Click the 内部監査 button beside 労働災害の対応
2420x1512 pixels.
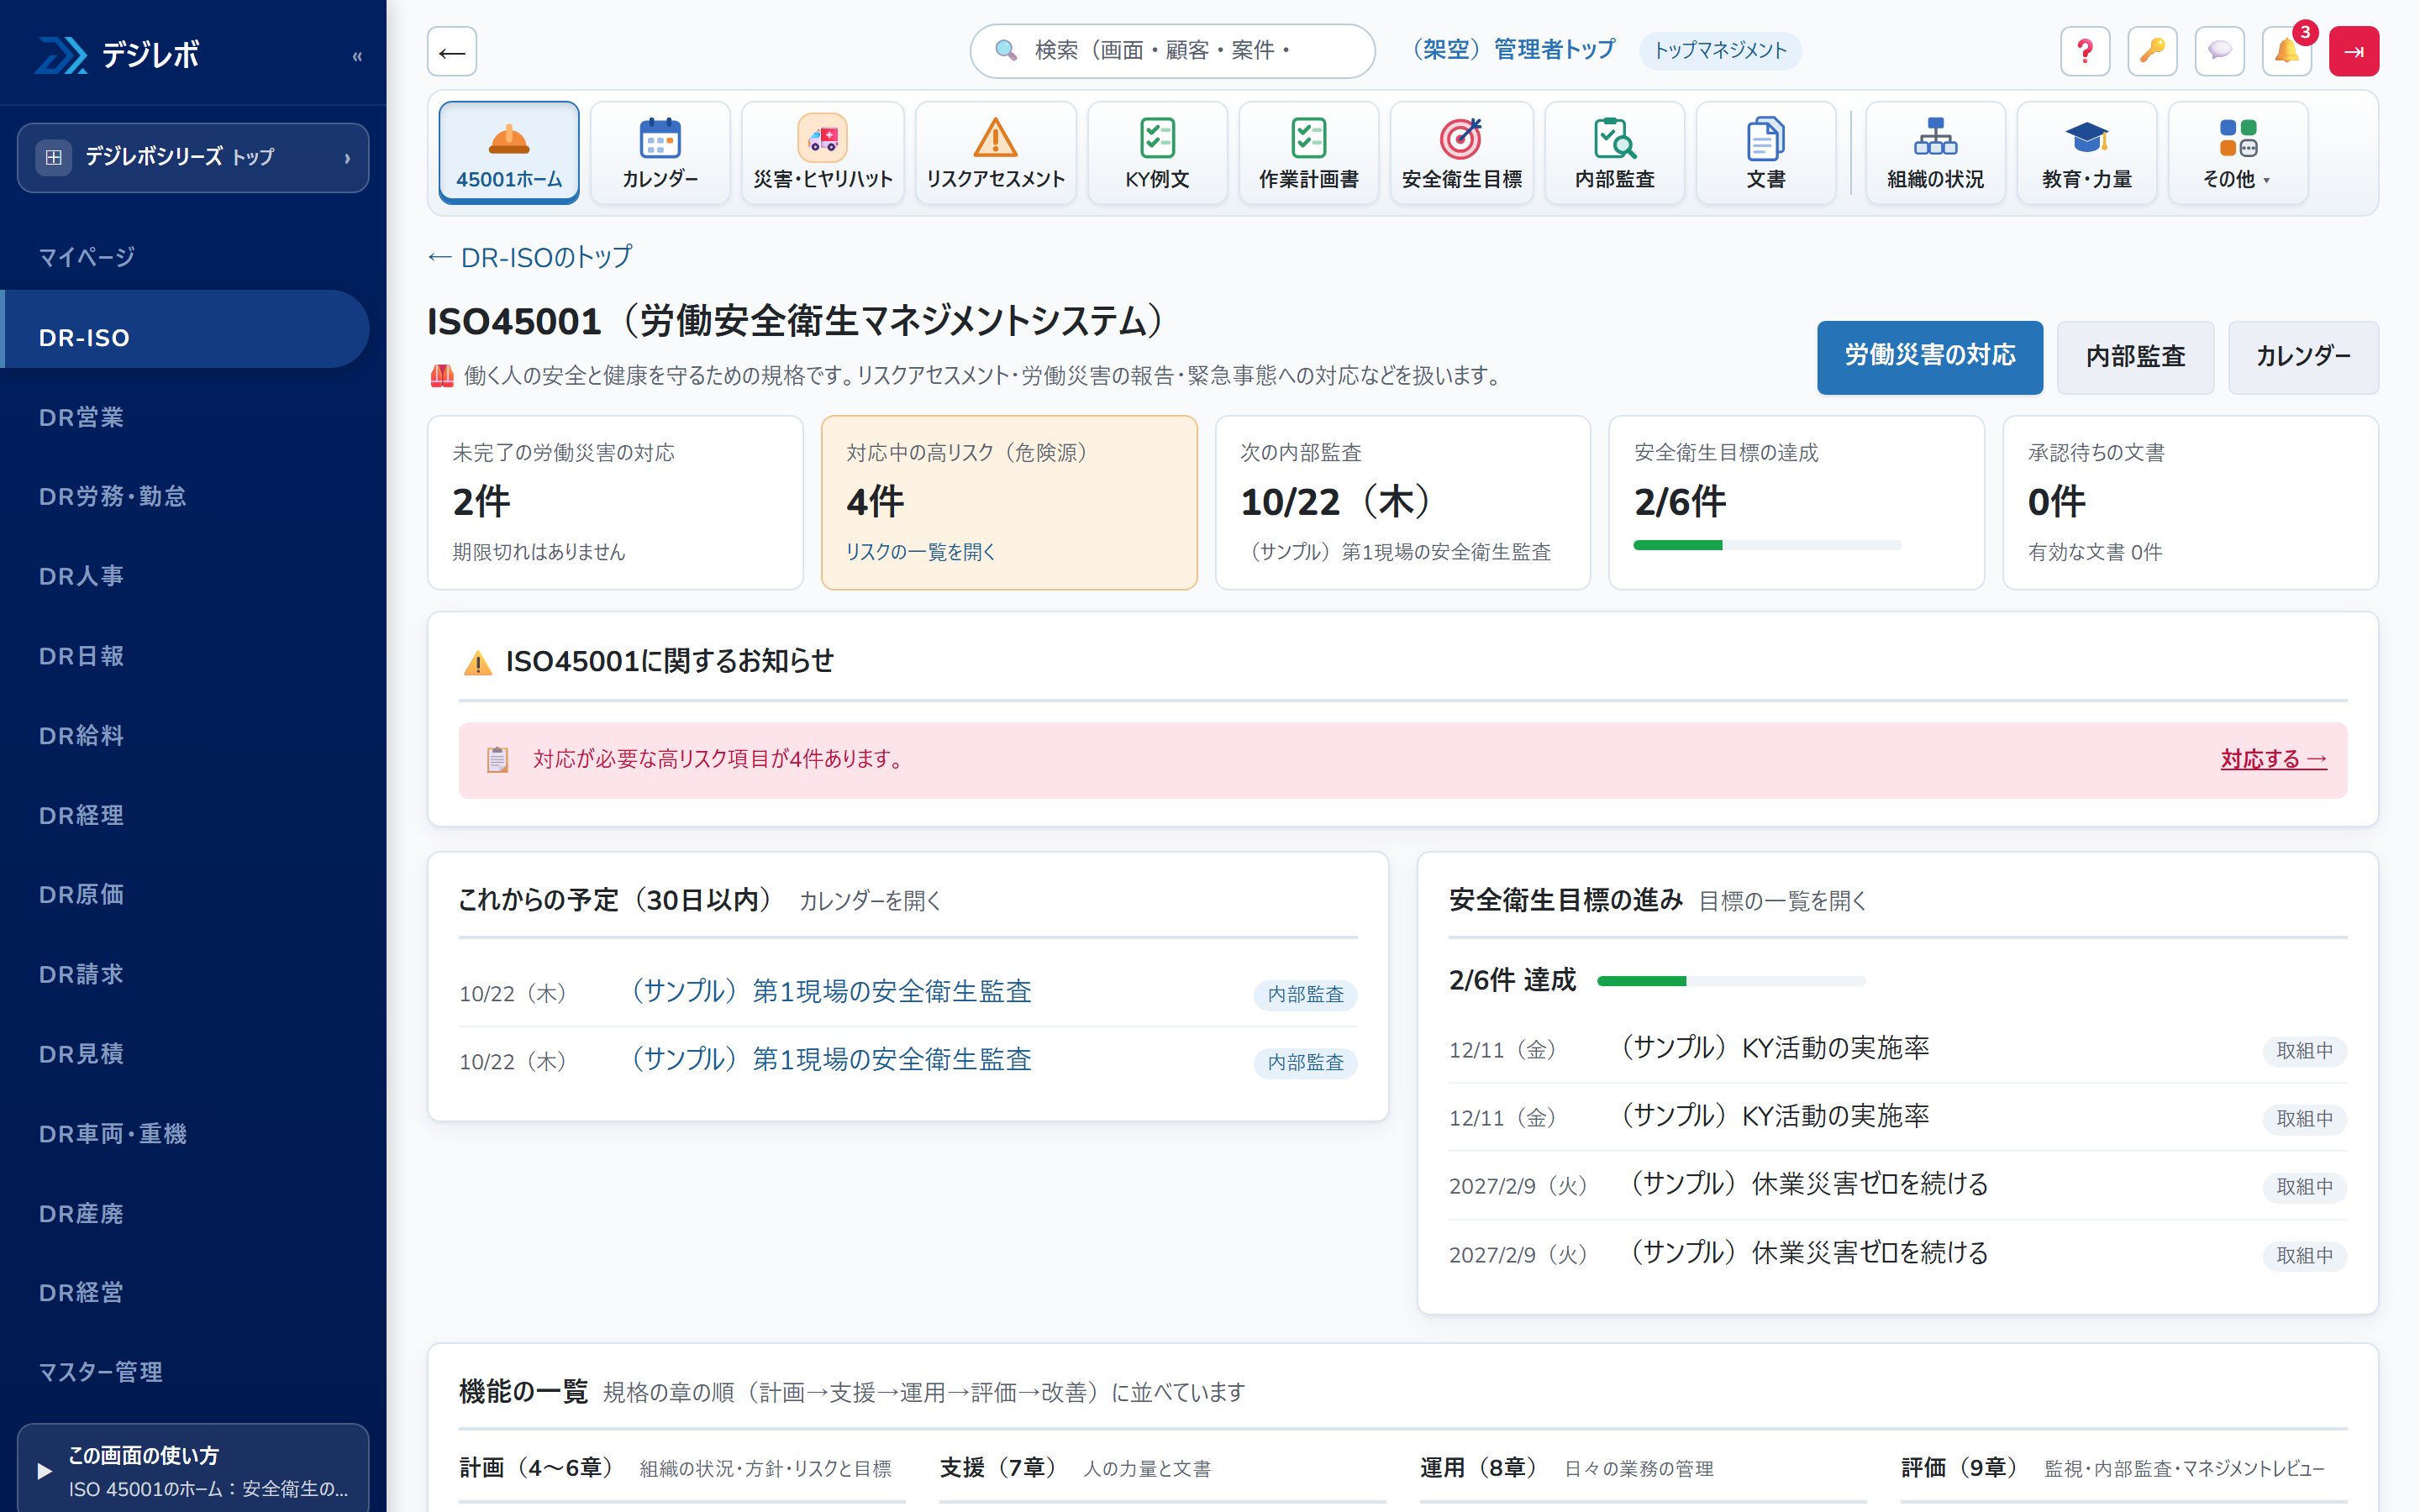[x=2135, y=357]
